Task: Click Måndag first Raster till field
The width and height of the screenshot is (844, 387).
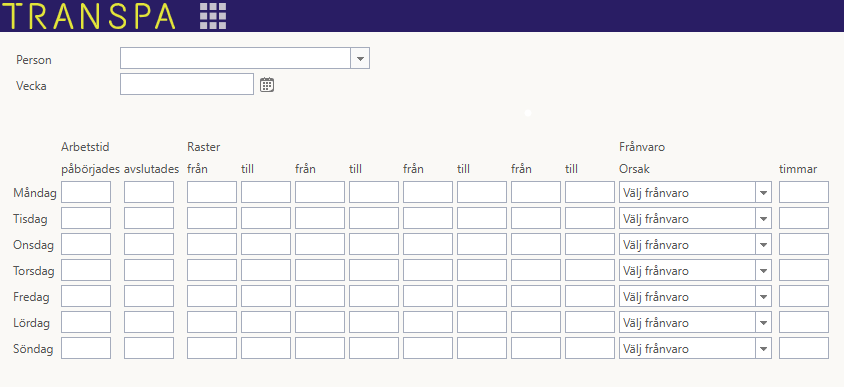Action: 266,192
